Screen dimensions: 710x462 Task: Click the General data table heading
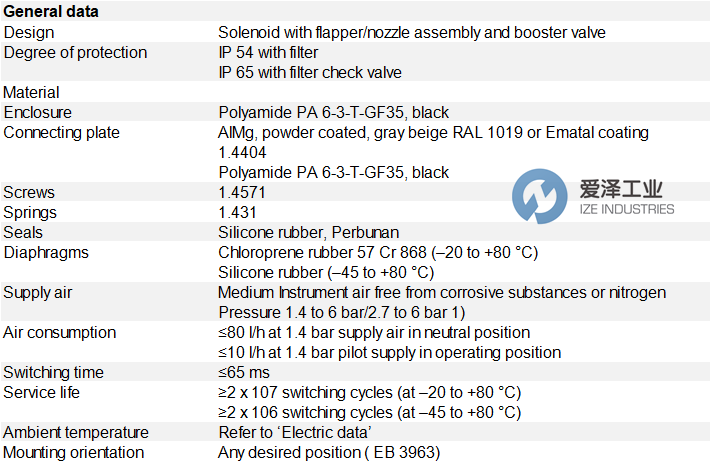(52, 12)
